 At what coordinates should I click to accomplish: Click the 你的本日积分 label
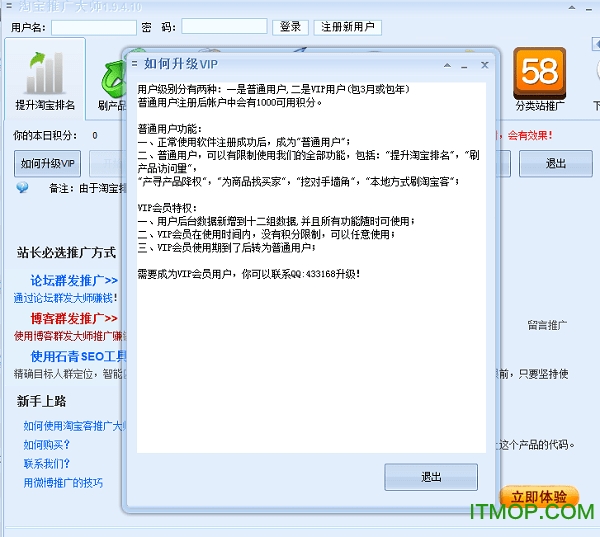pos(45,135)
